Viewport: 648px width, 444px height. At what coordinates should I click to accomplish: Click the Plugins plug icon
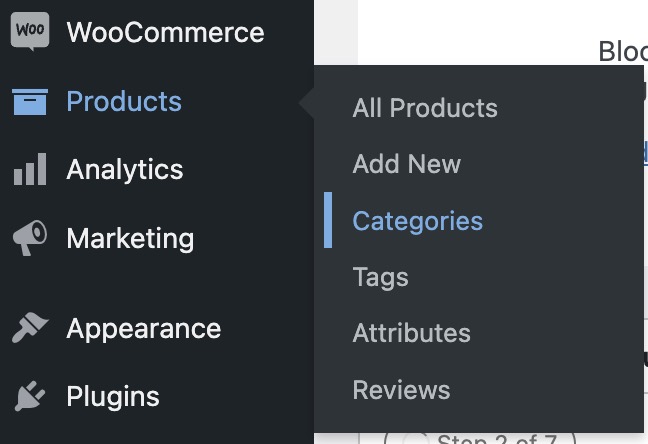coord(30,396)
